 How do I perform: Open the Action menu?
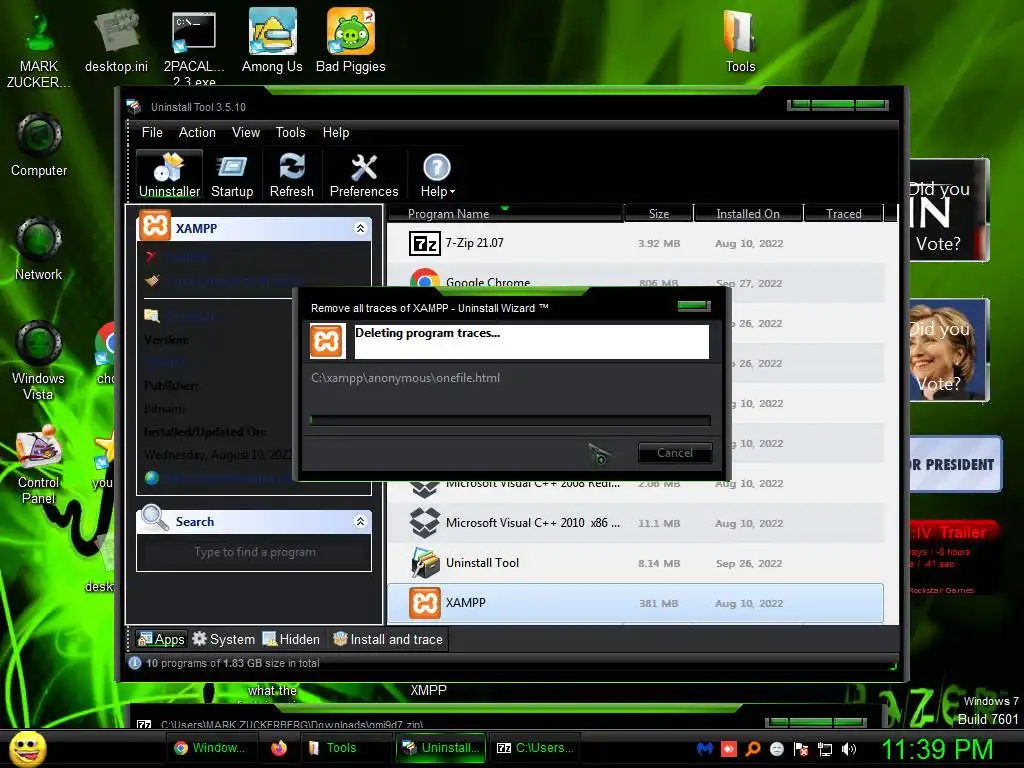(x=197, y=133)
